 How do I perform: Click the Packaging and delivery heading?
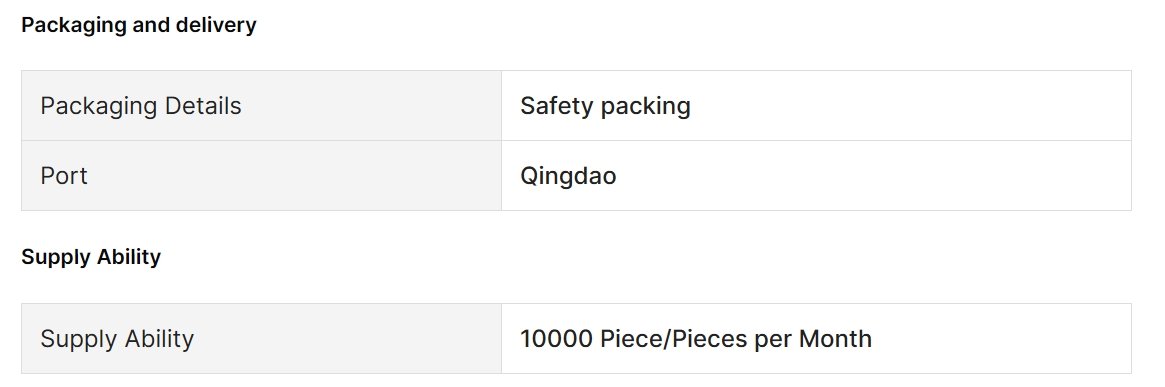pos(139,25)
